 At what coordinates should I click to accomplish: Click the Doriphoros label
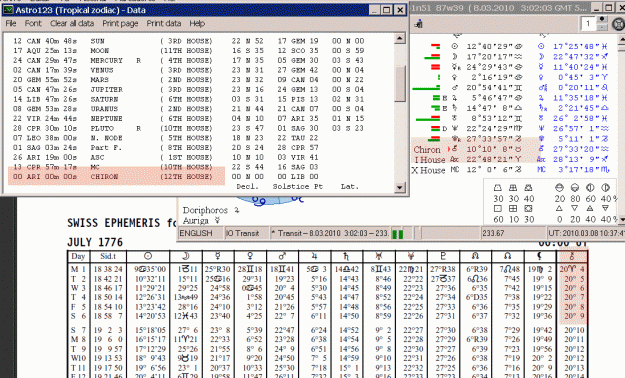coord(205,210)
